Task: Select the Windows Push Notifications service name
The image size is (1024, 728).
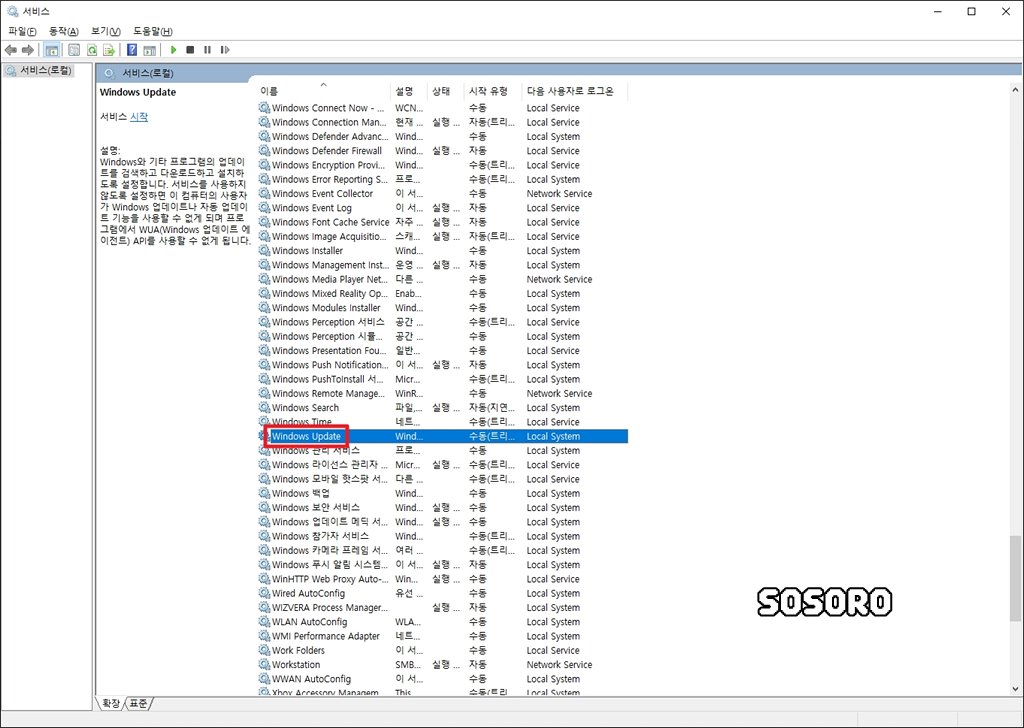Action: pyautogui.click(x=330, y=364)
